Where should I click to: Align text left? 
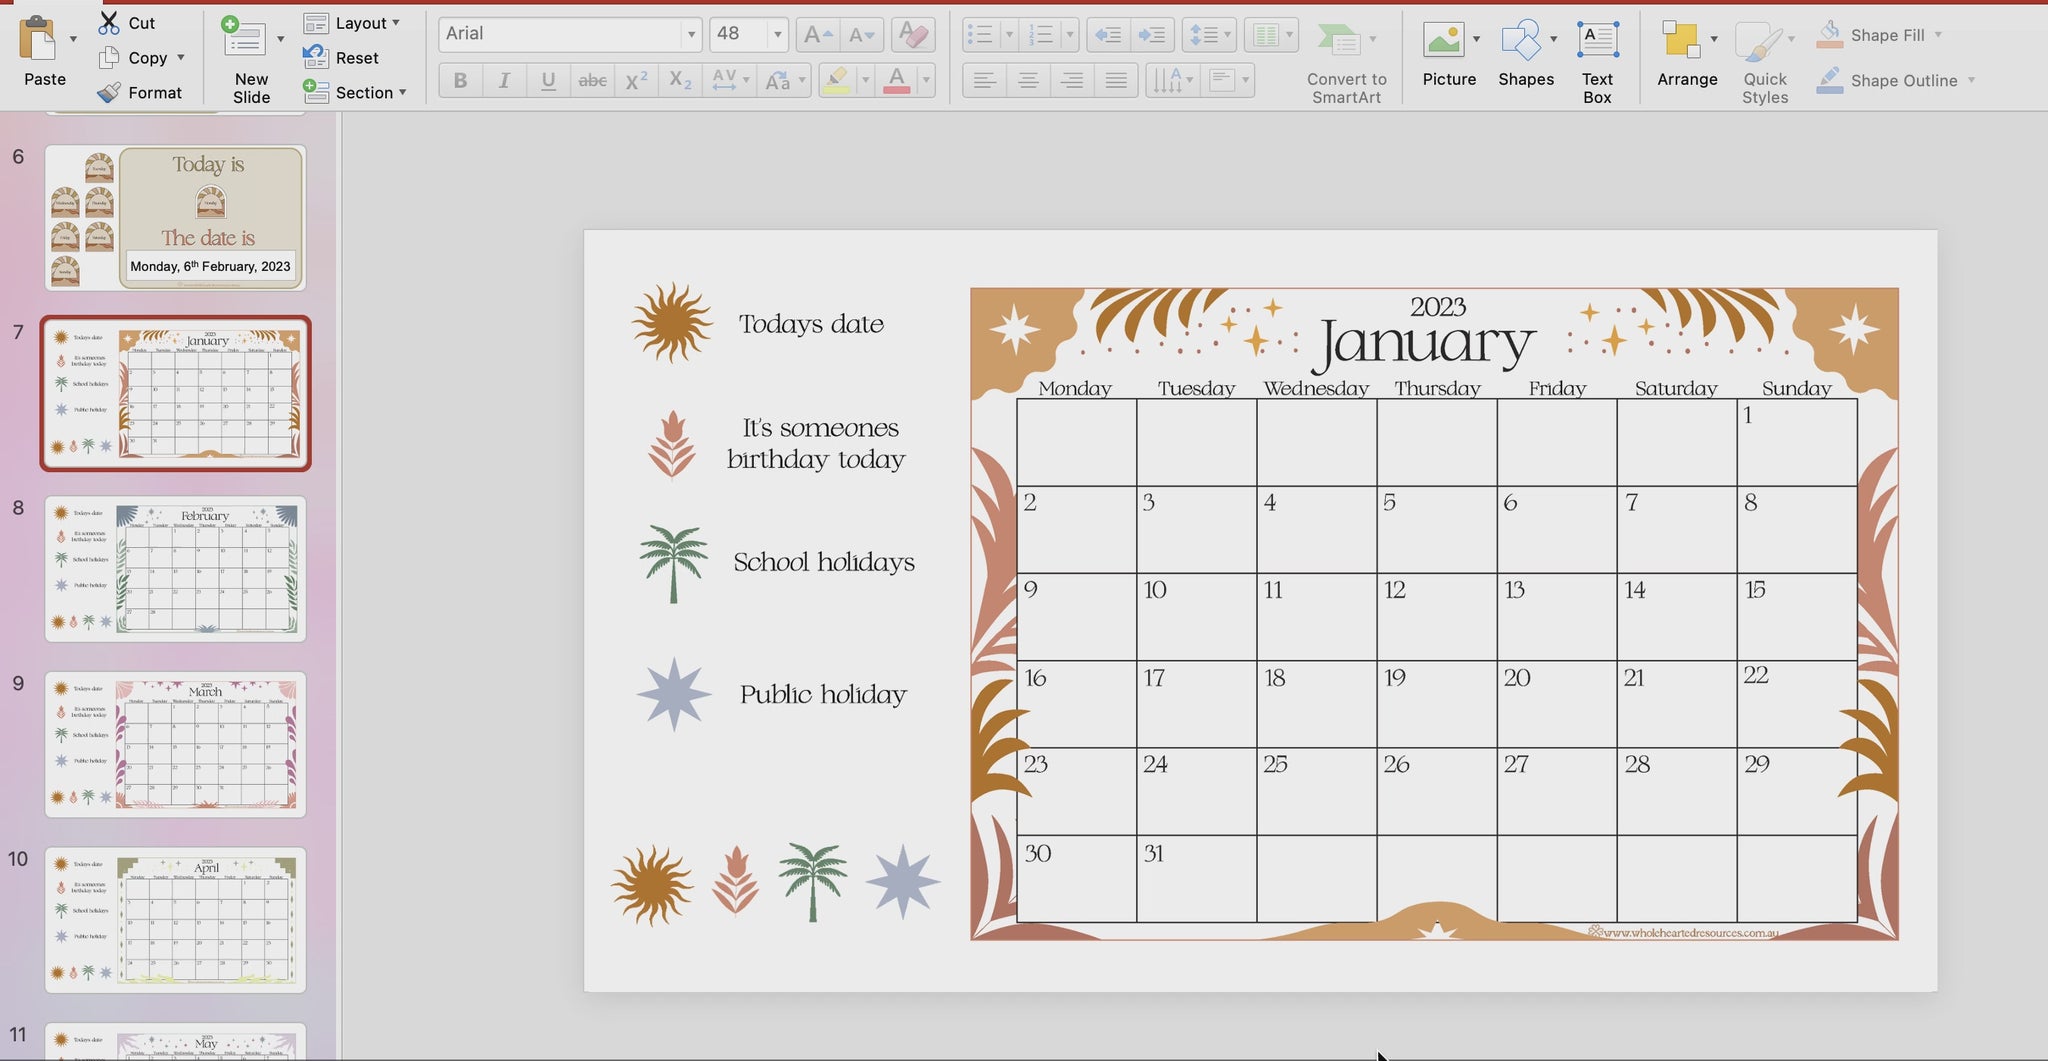pos(985,81)
